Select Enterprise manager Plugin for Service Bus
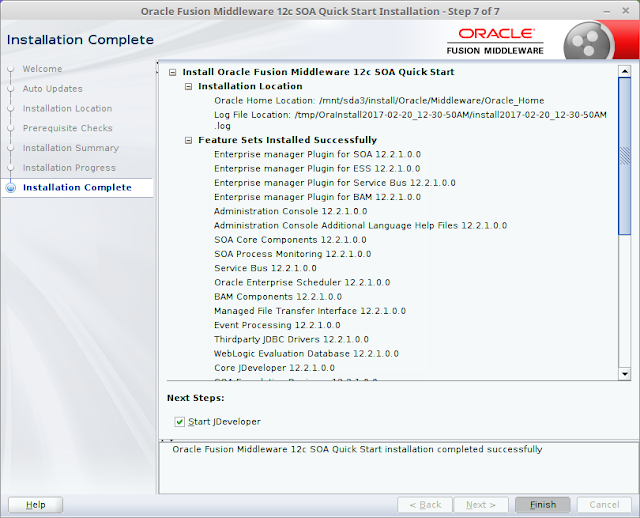640x518 pixels. (x=335, y=183)
